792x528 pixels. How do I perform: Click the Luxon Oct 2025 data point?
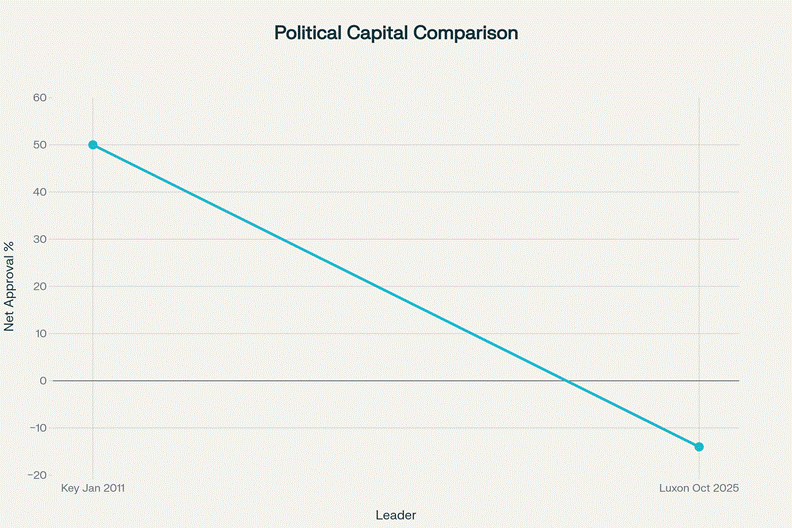699,447
